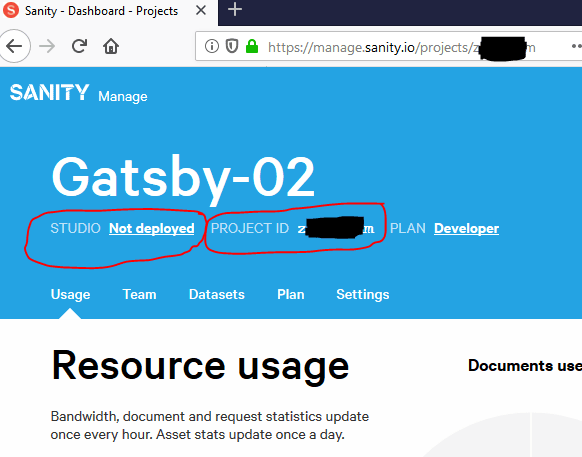
Task: View the green padlock connection details
Action: point(252,46)
